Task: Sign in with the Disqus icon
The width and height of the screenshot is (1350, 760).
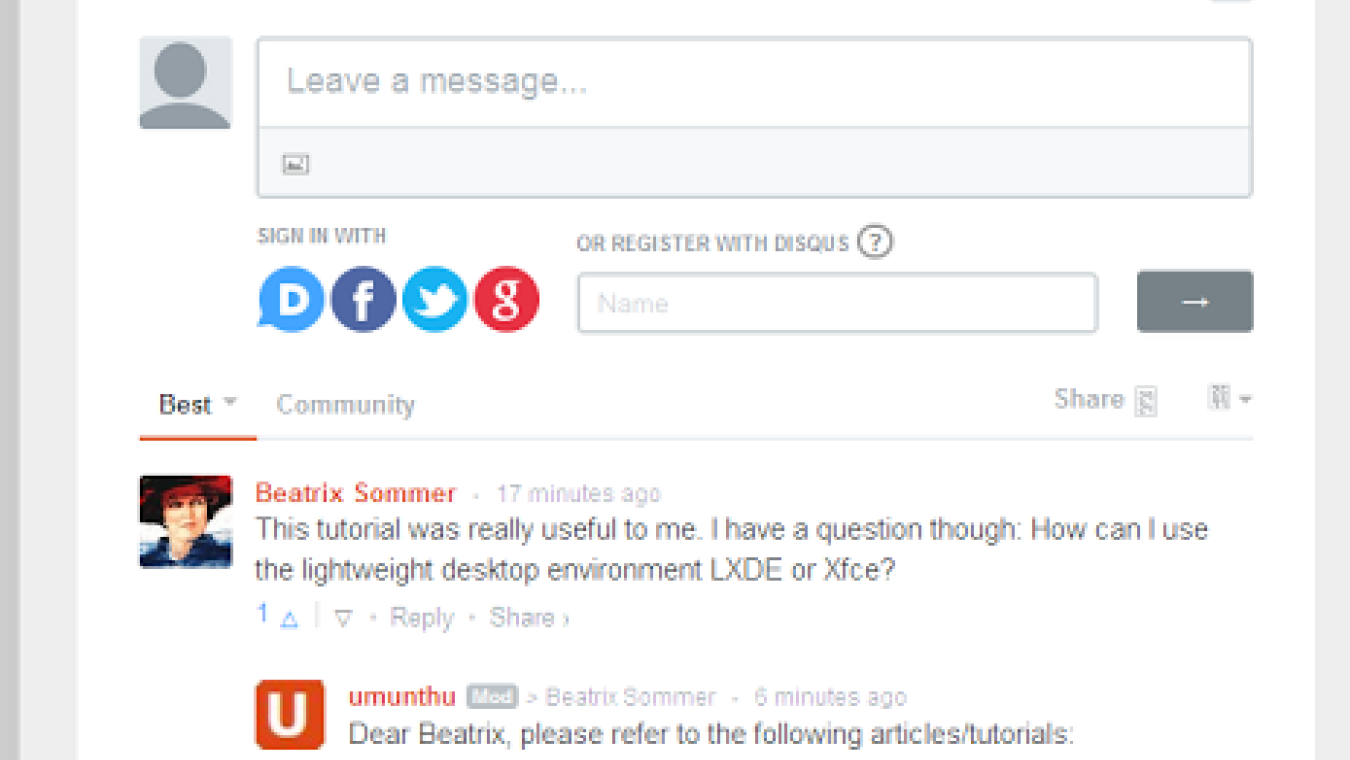Action: [290, 299]
